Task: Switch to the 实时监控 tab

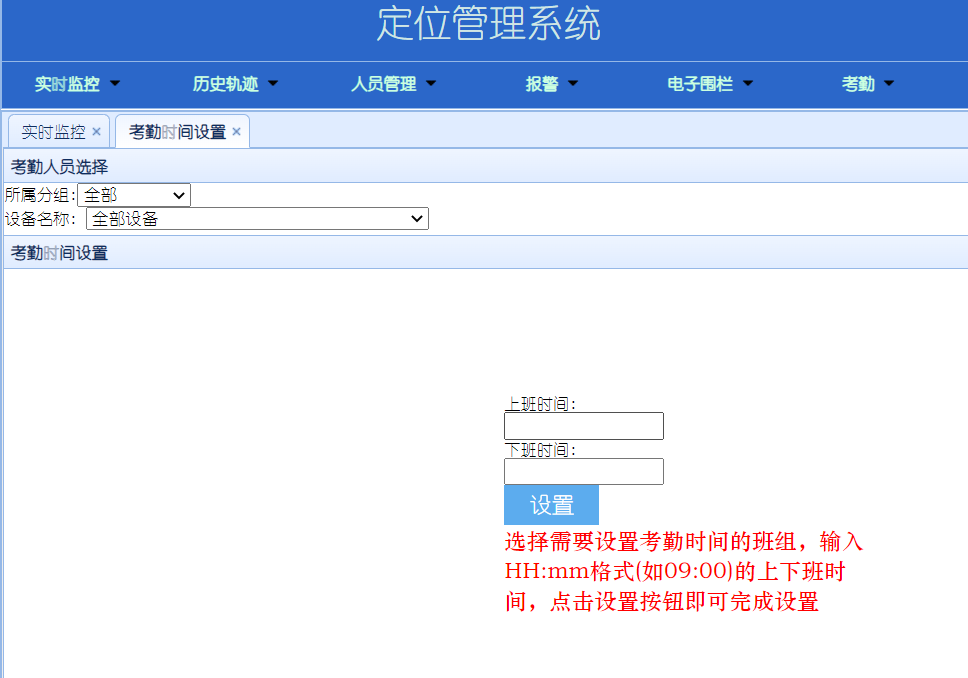Action: [53, 132]
